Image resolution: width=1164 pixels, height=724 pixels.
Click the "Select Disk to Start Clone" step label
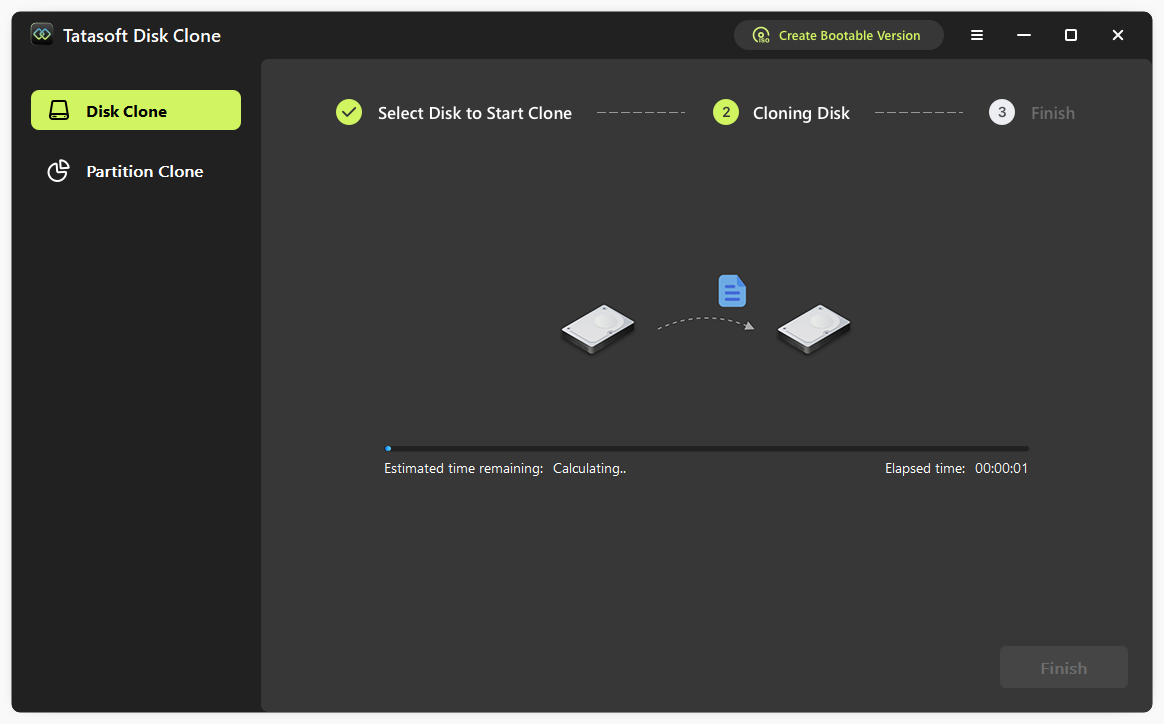pos(475,113)
